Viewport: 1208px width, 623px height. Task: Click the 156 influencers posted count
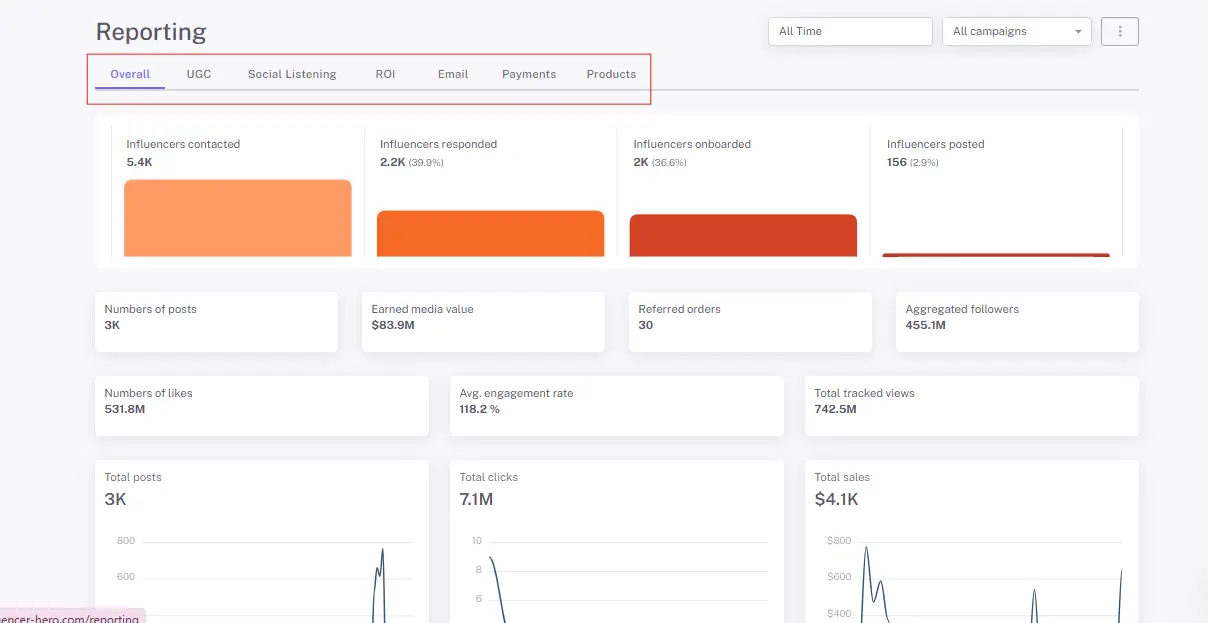tap(897, 161)
